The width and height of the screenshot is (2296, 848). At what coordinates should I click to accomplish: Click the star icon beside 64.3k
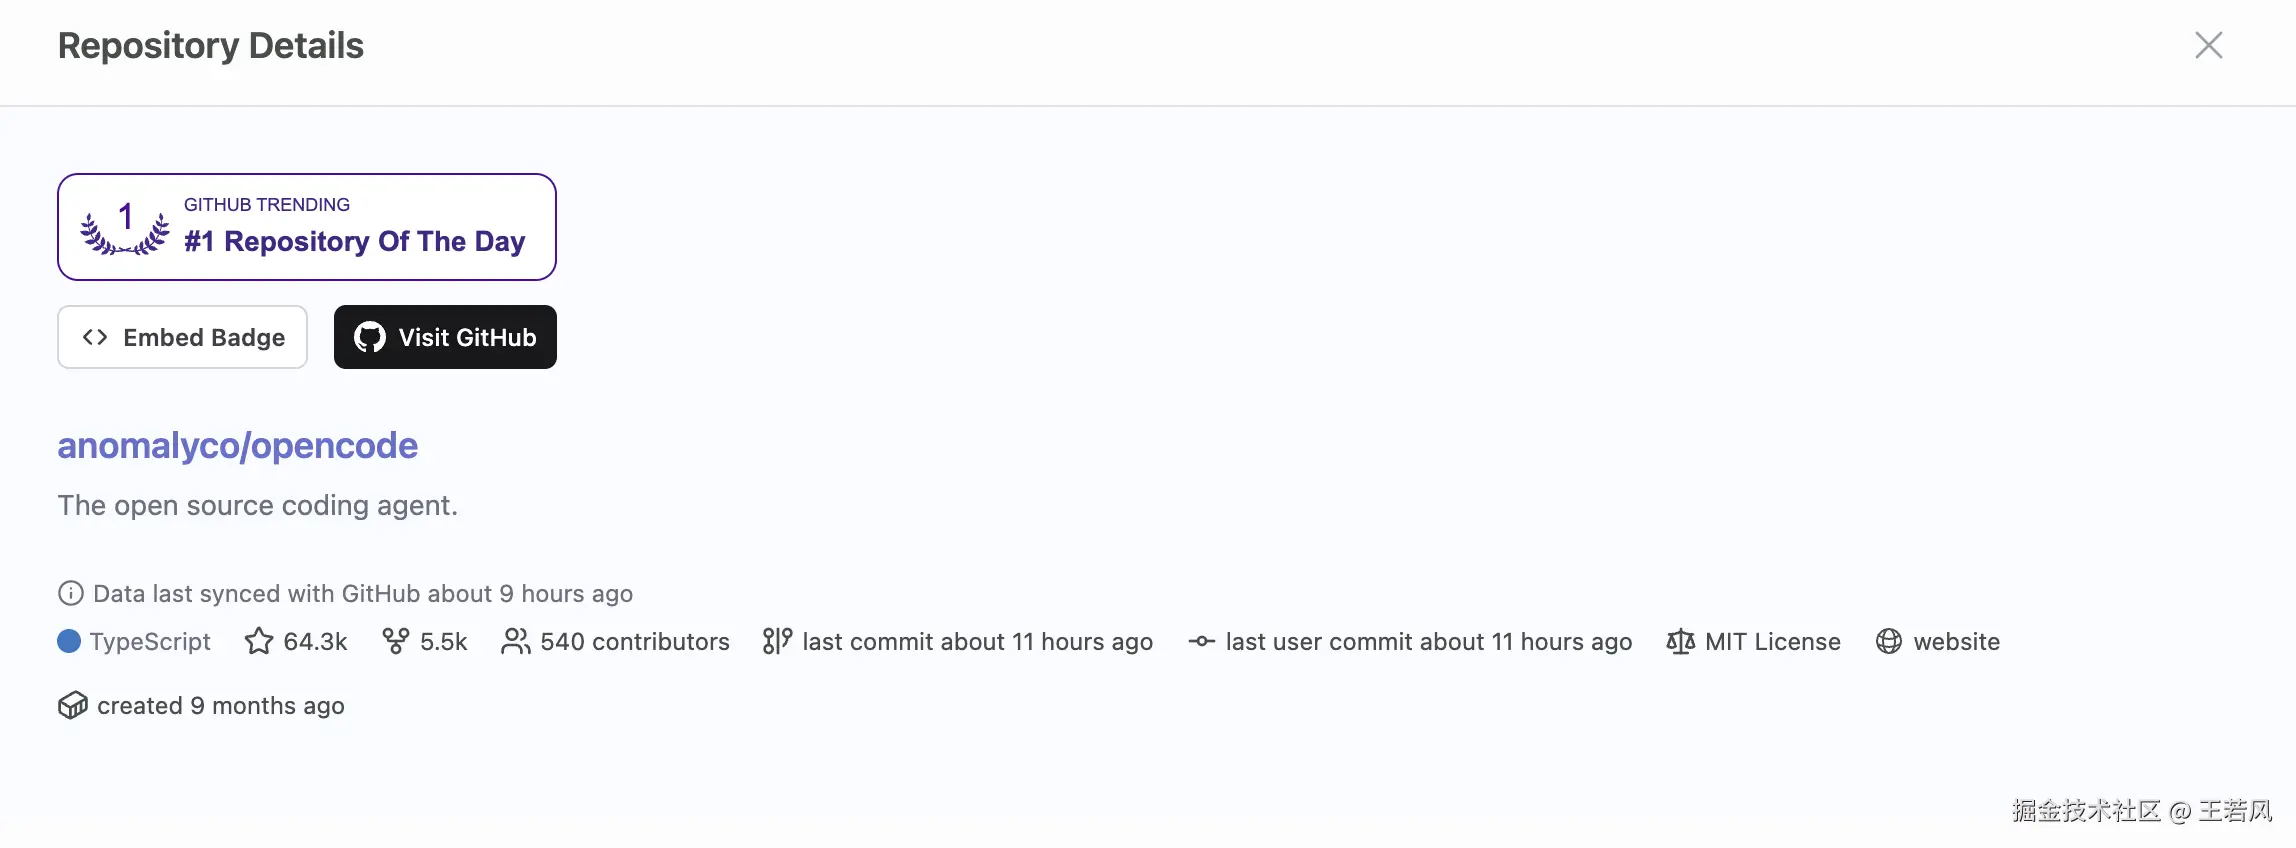(x=259, y=641)
